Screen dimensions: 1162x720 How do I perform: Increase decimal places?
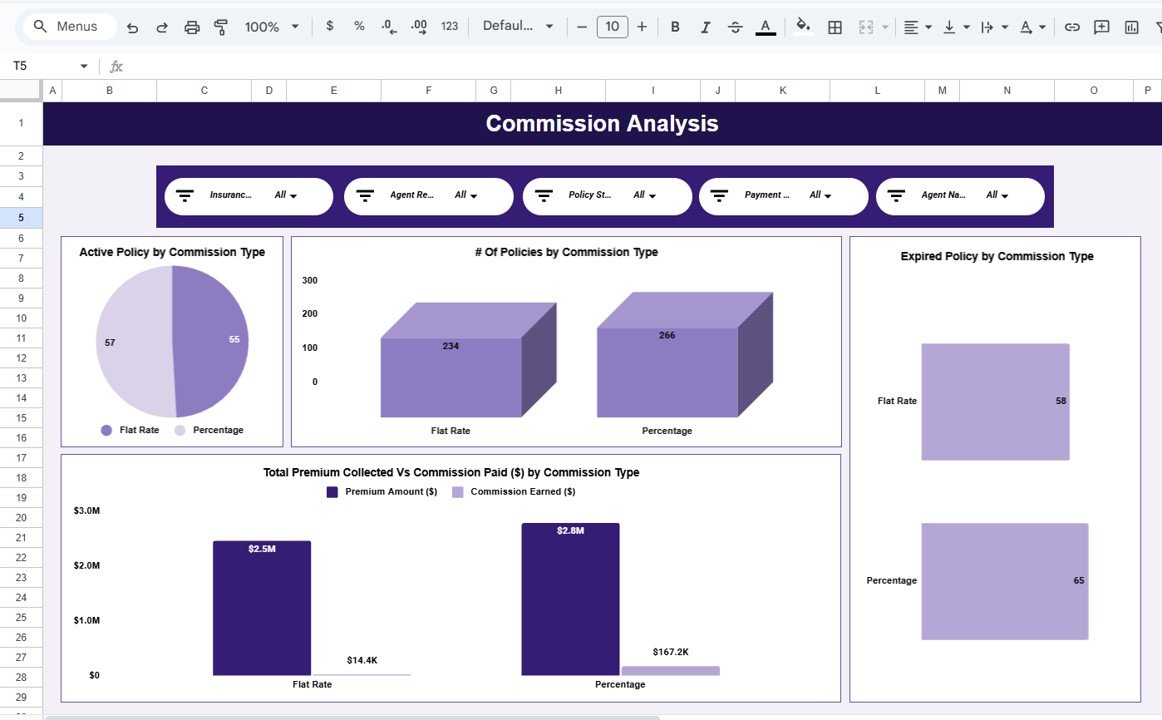[x=418, y=26]
